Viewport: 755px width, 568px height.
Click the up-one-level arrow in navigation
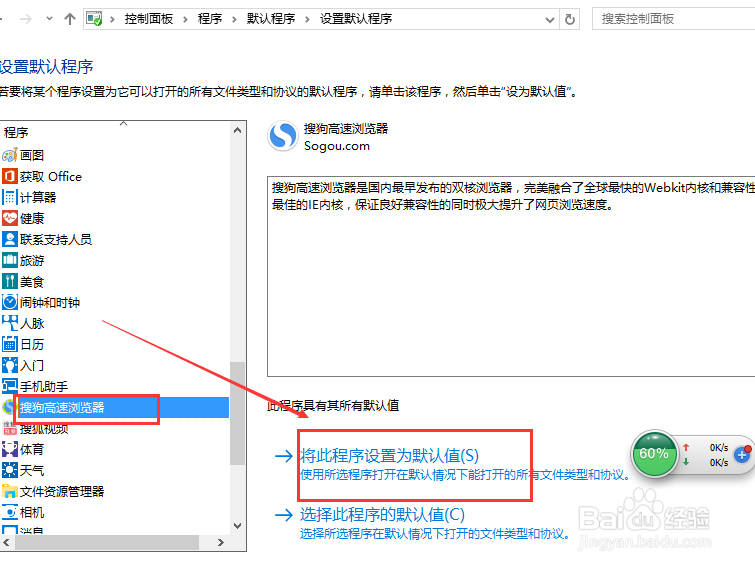(x=70, y=19)
